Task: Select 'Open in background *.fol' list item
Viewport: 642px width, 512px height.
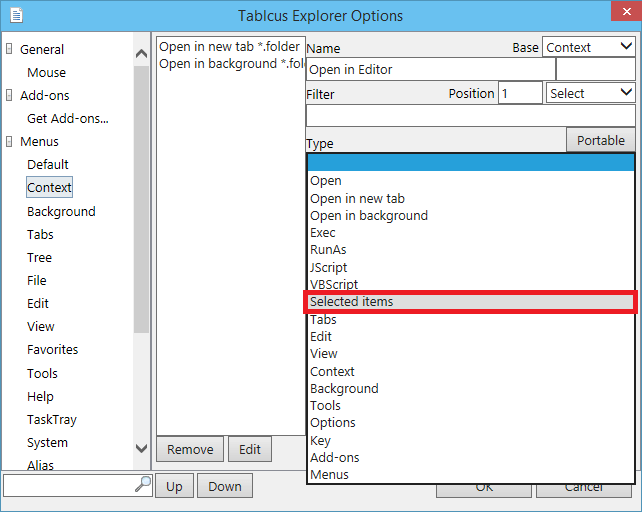Action: [231, 63]
